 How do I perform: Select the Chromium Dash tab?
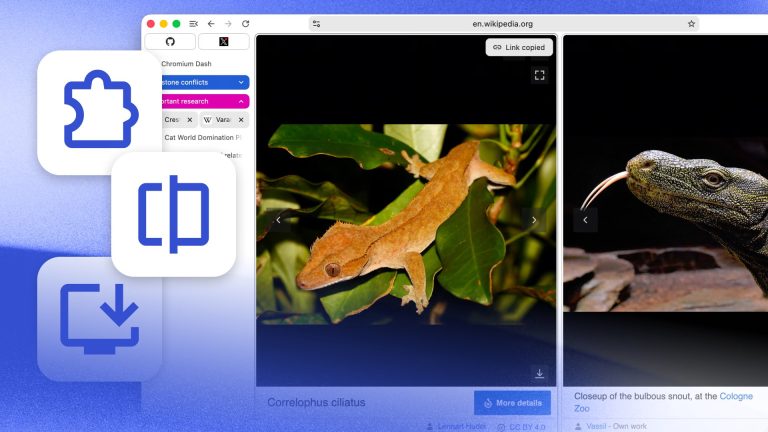pyautogui.click(x=186, y=64)
